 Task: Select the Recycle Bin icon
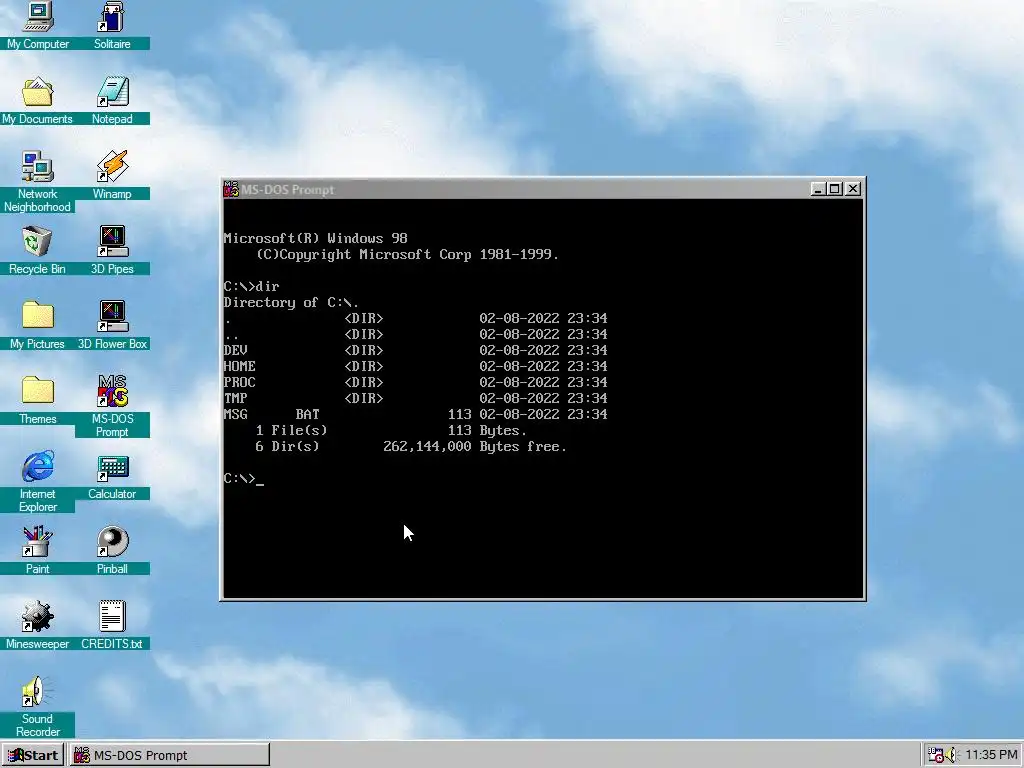point(37,242)
